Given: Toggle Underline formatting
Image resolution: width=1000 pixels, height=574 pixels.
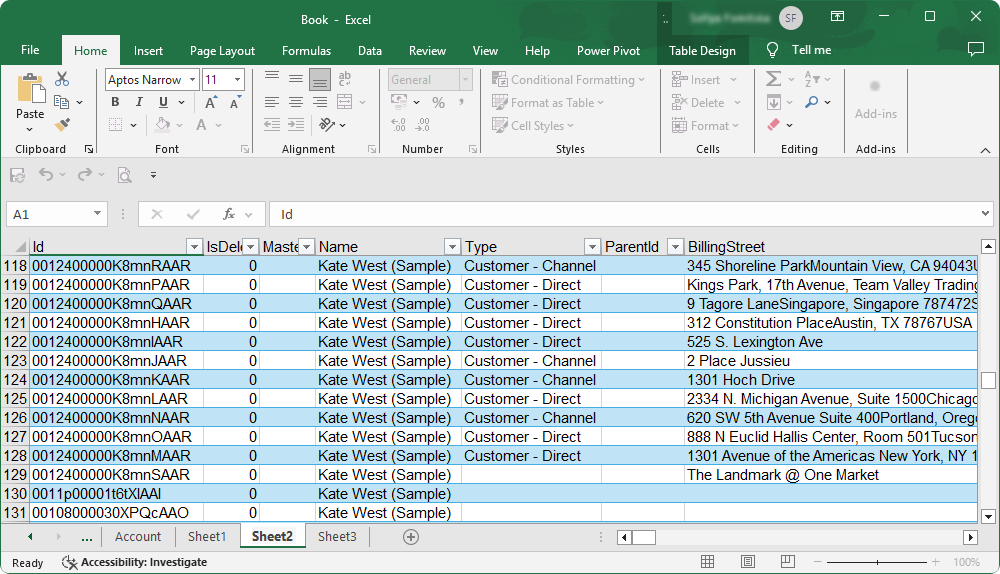Looking at the screenshot, I should coord(163,102).
